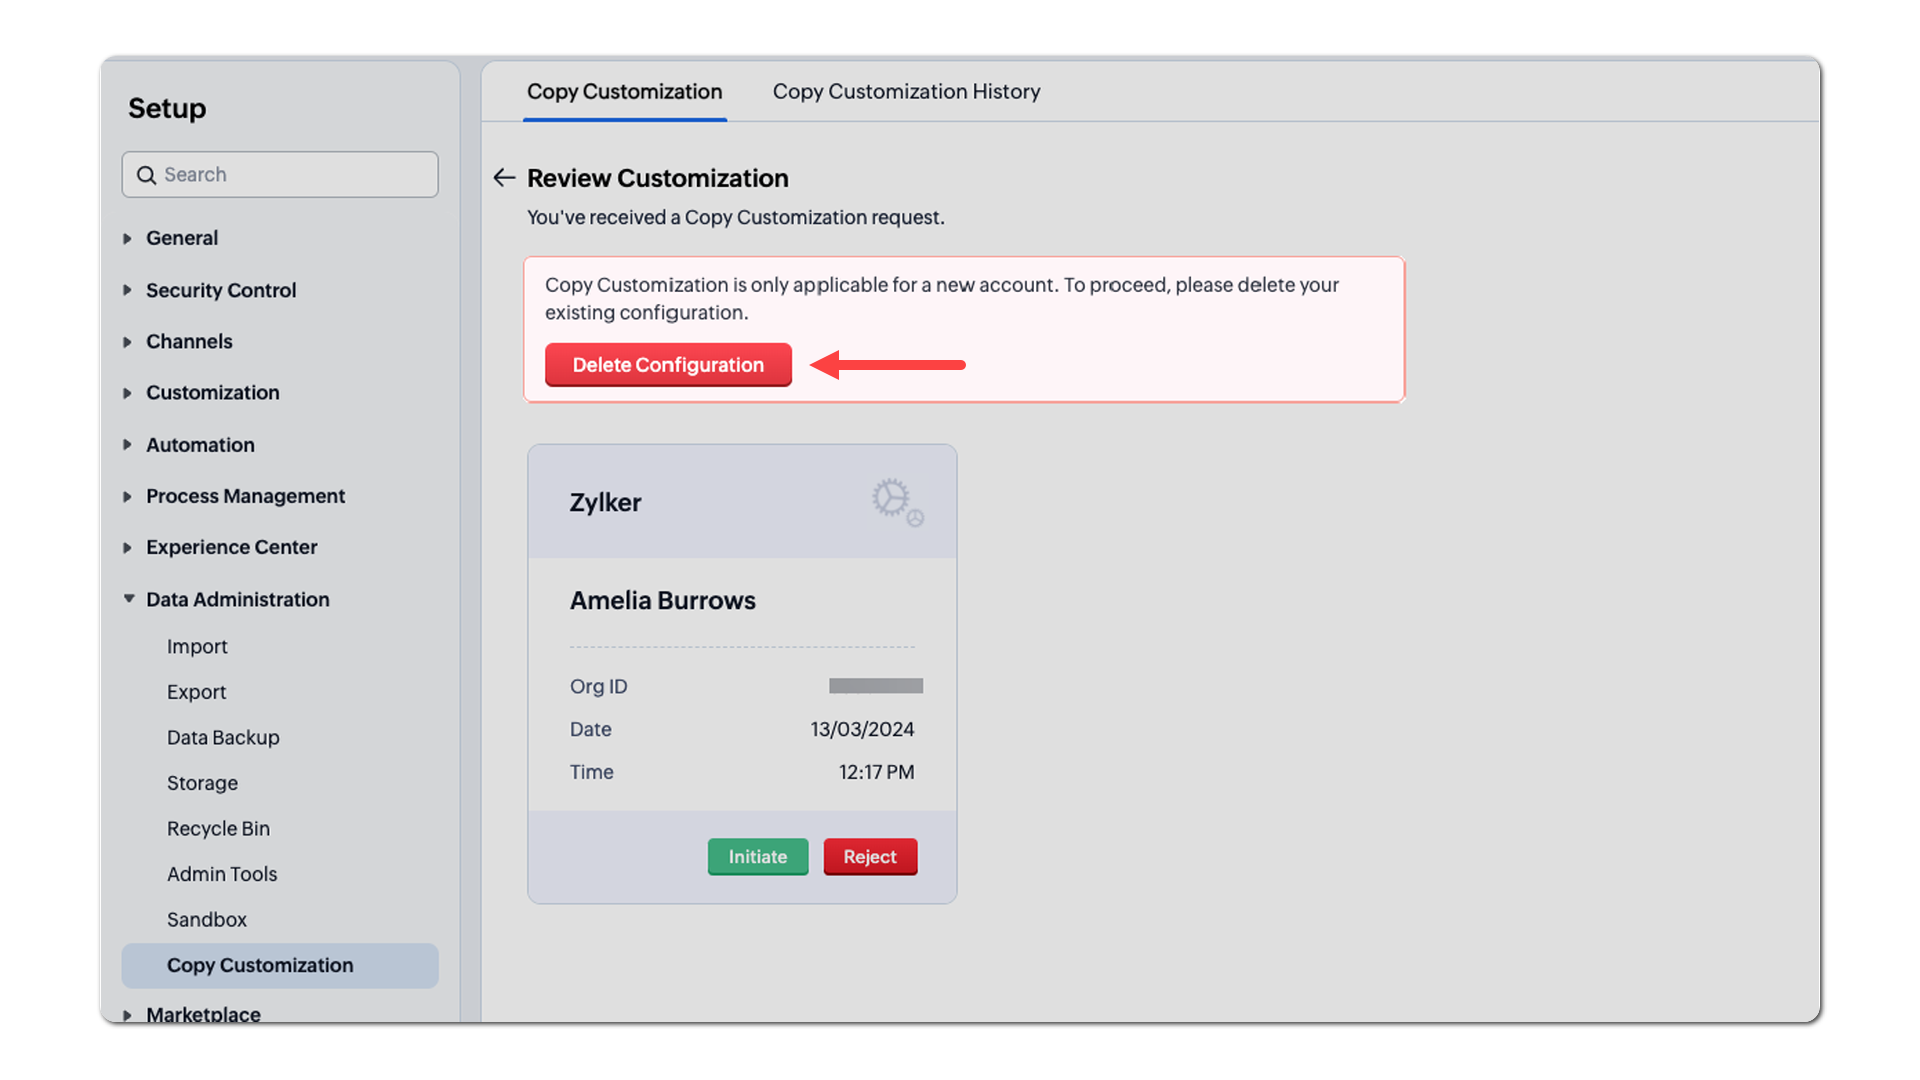Click the green Initiate button

coord(757,857)
